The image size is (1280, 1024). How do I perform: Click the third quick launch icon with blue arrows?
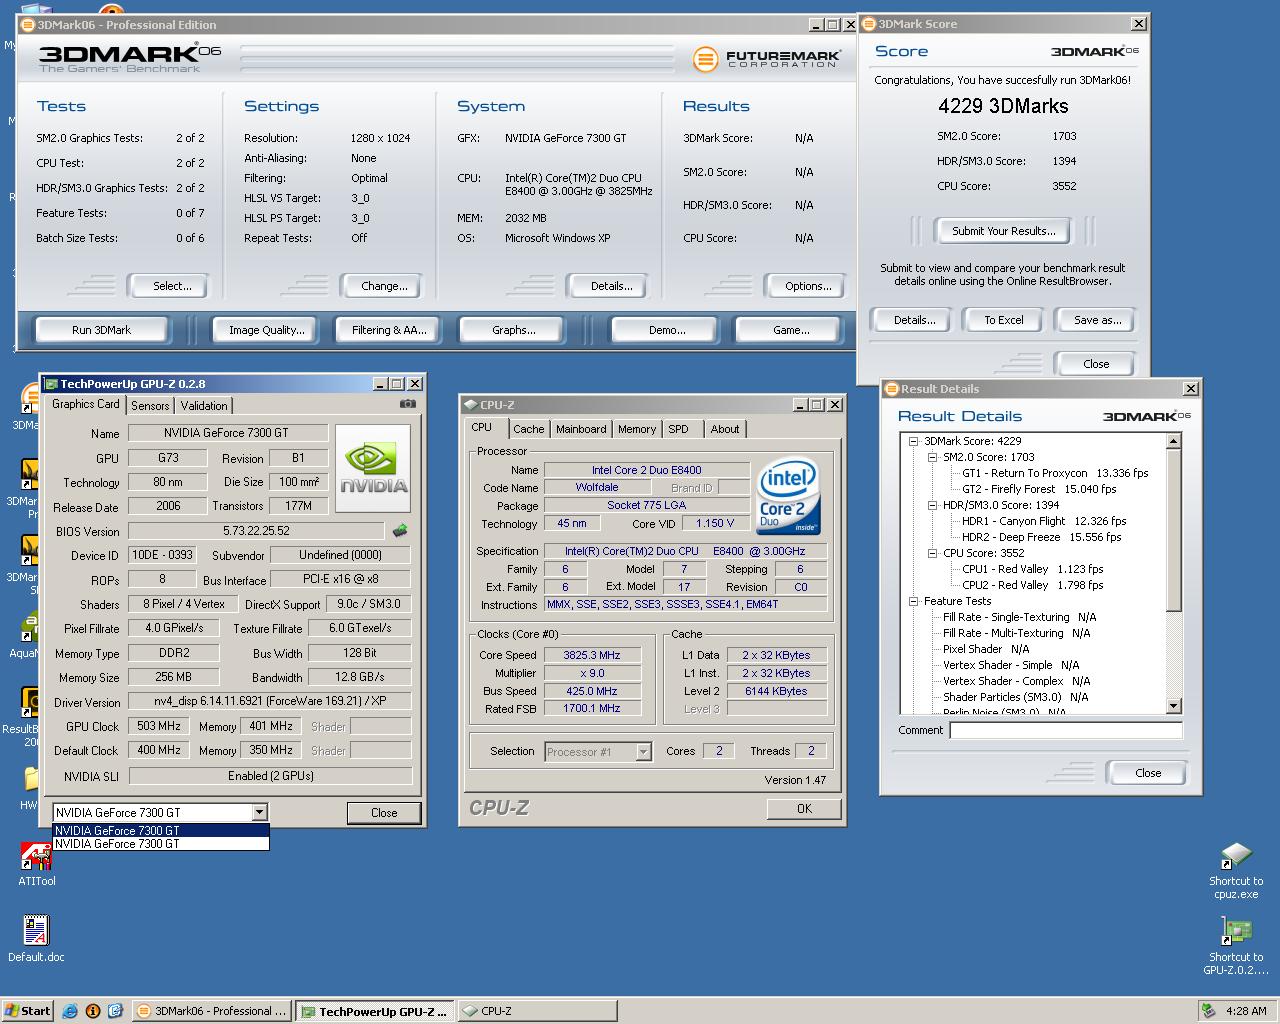115,1011
